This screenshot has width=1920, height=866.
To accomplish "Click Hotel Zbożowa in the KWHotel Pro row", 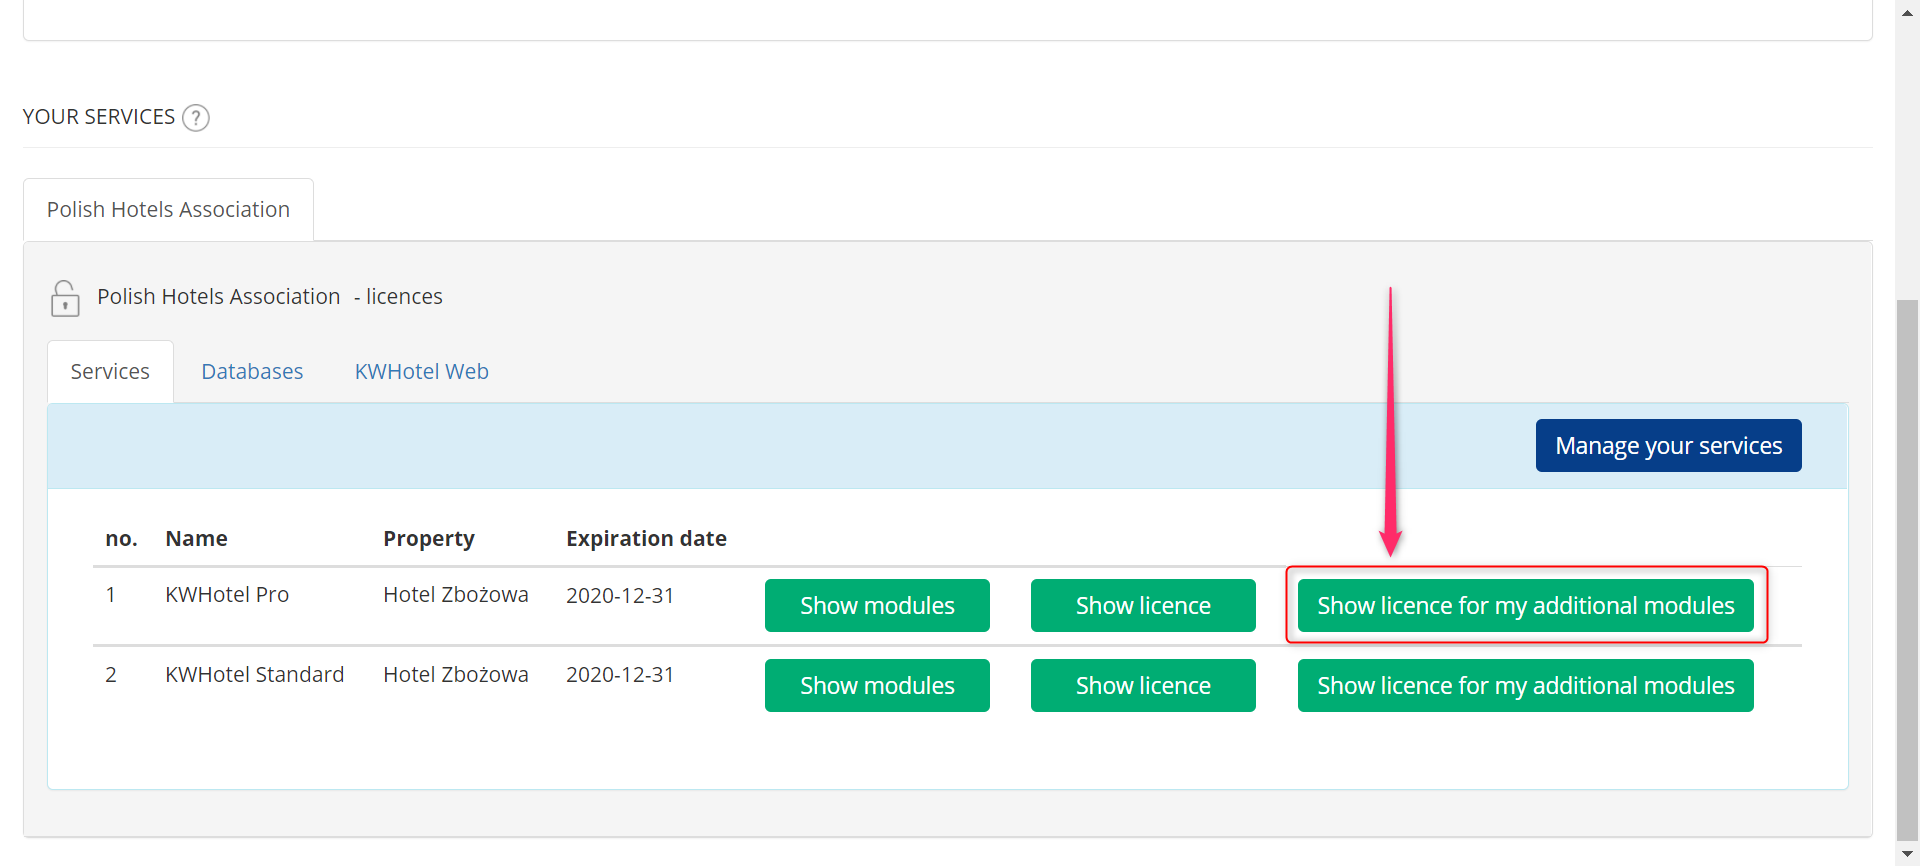I will tap(456, 595).
